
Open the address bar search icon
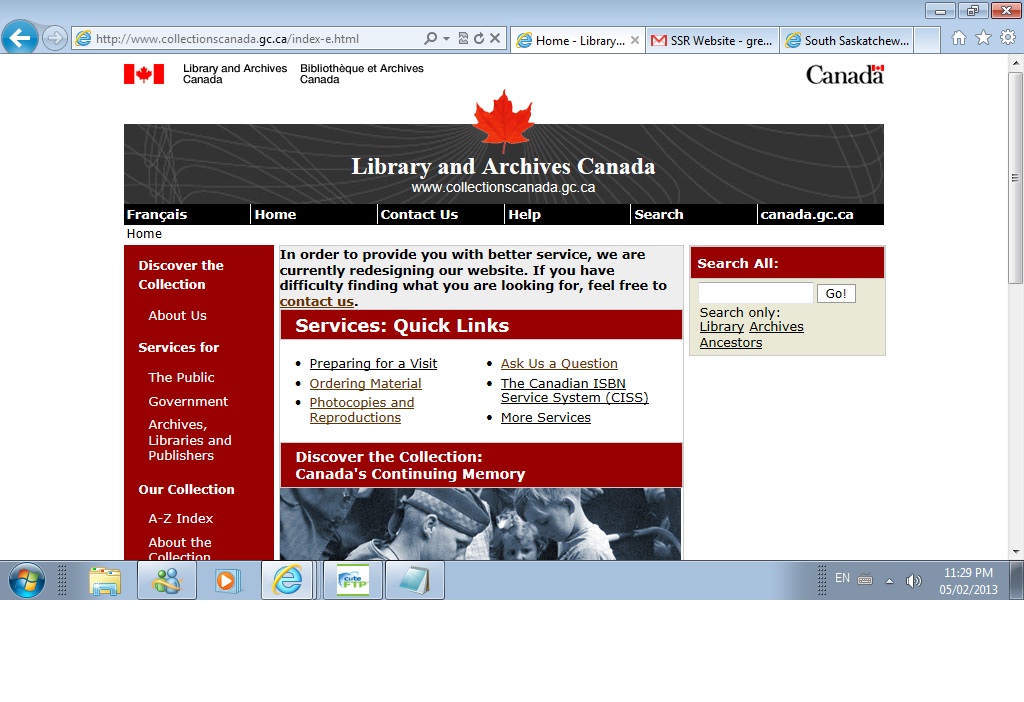click(x=432, y=38)
